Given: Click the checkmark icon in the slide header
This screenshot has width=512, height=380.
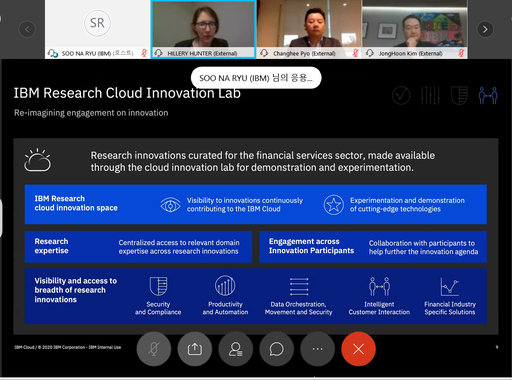Looking at the screenshot, I should click(x=401, y=95).
